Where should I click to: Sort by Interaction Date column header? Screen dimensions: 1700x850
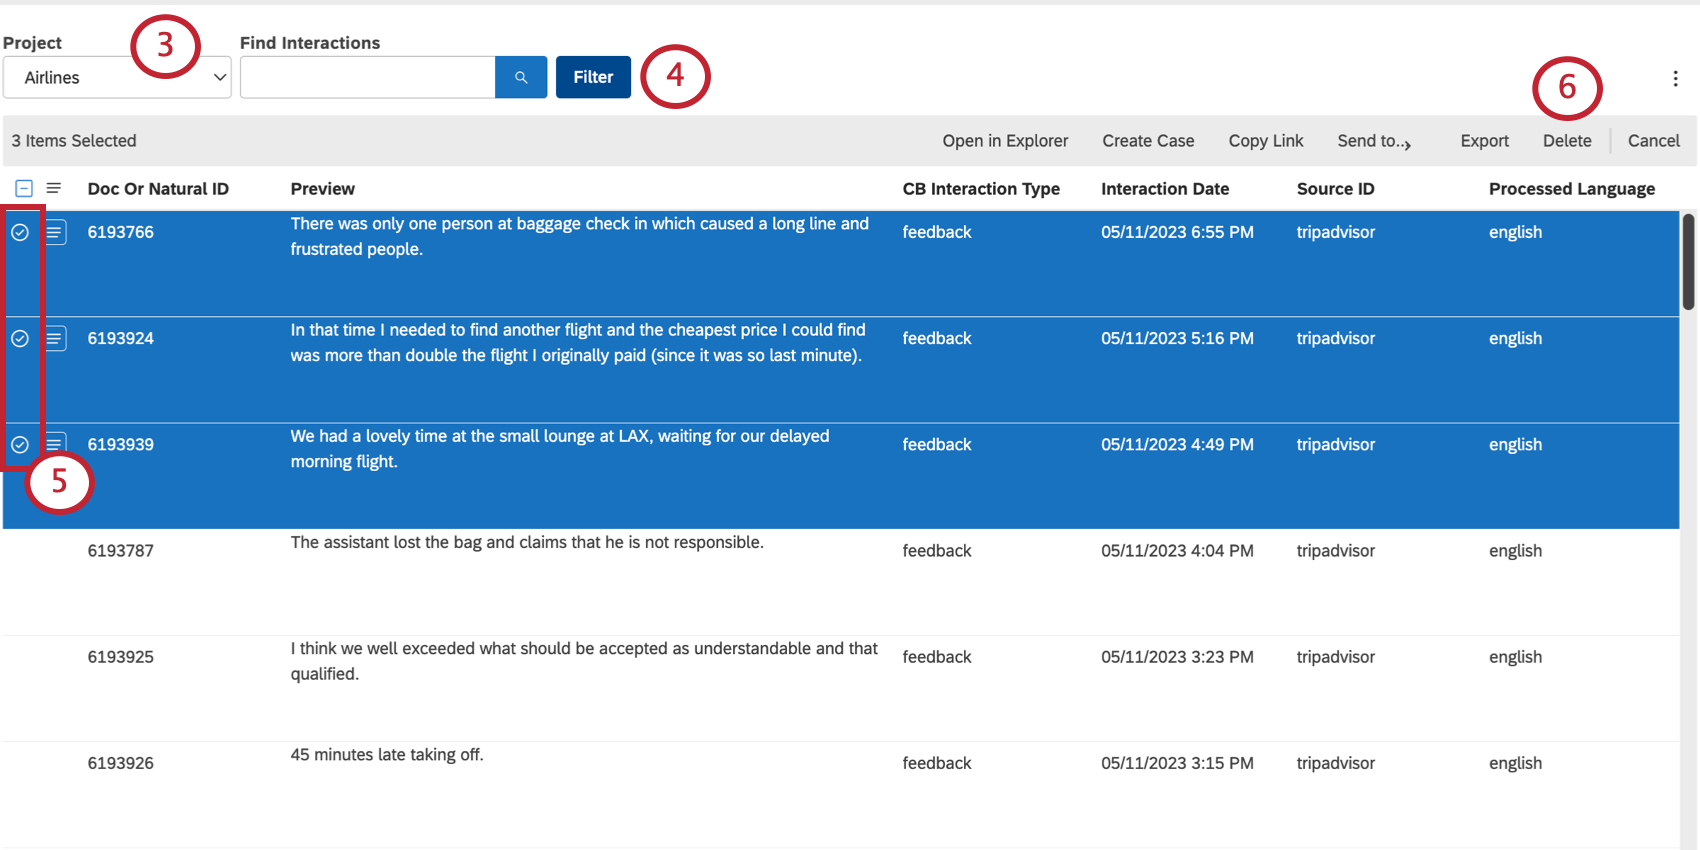(1164, 189)
